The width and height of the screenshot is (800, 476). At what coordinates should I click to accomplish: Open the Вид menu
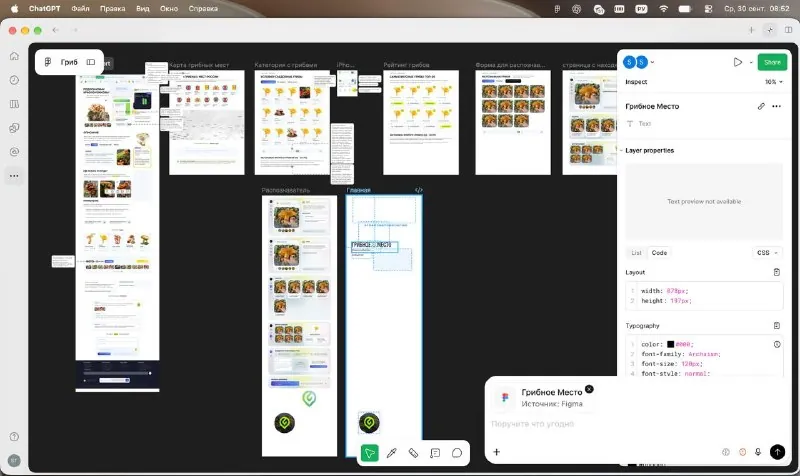click(142, 9)
